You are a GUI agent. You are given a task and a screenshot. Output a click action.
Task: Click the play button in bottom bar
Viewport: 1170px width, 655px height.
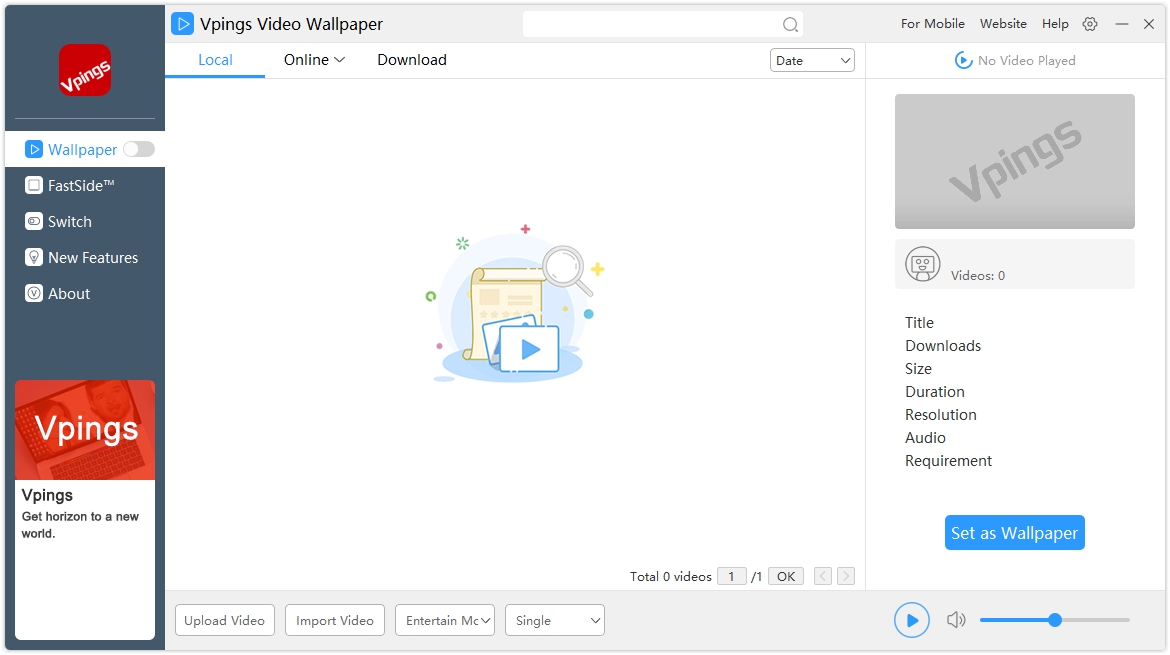click(x=911, y=620)
